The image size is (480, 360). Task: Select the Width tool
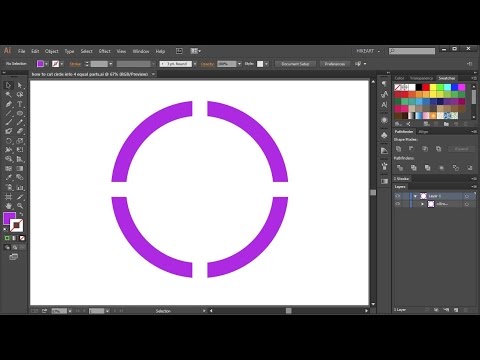pos(8,150)
